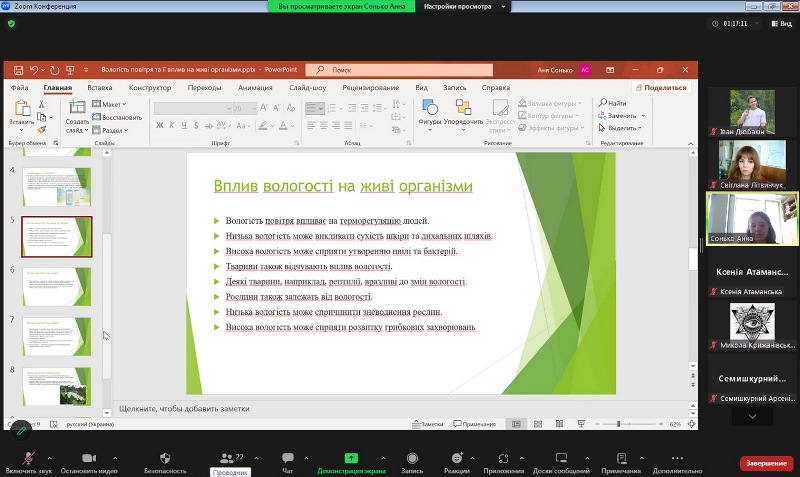This screenshot has width=800, height=477.
Task: Open the Анимация ribbon tab
Action: 255,87
